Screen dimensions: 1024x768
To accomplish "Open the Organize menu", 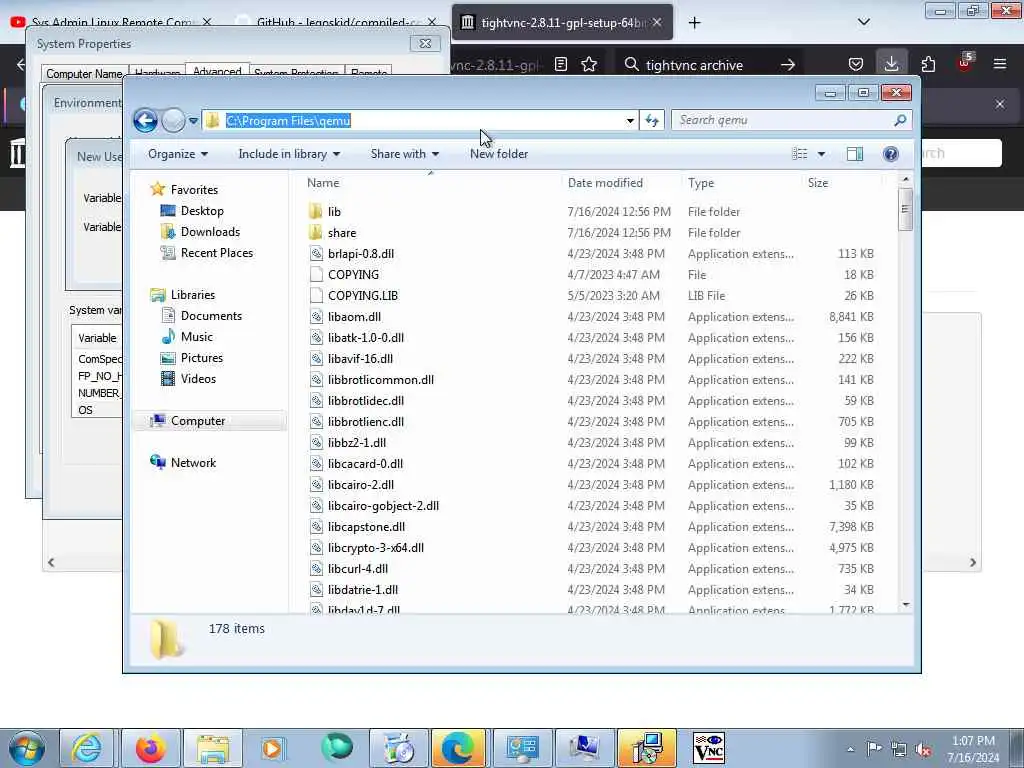I will pyautogui.click(x=178, y=154).
